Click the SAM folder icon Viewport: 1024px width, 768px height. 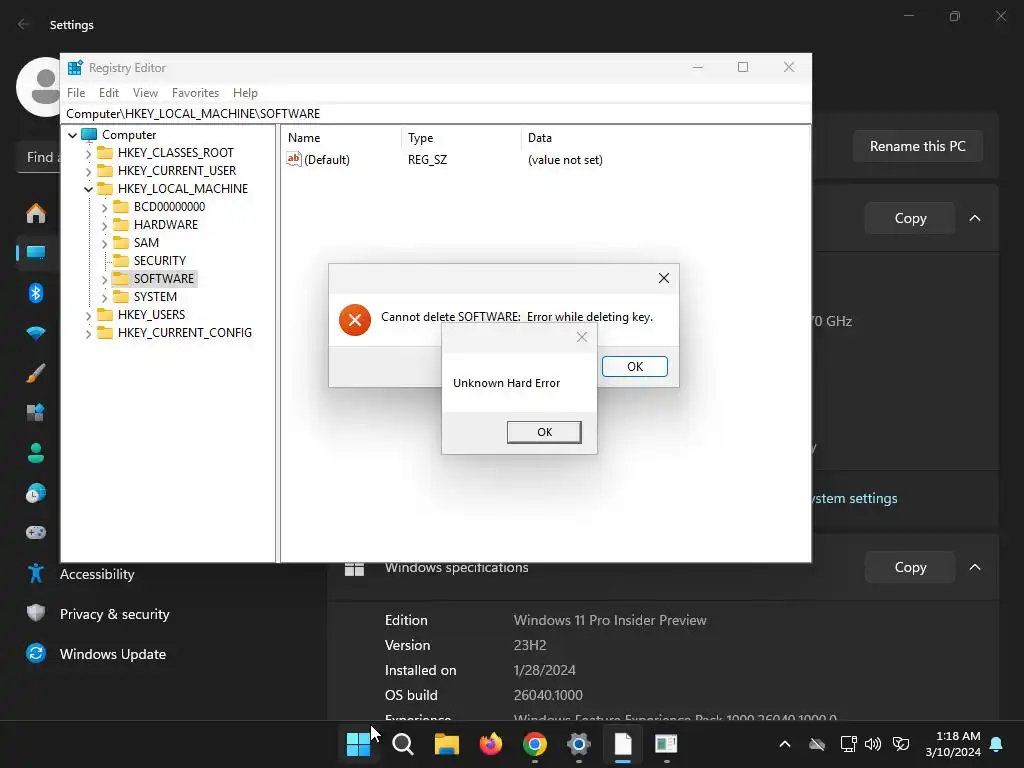pyautogui.click(x=121, y=242)
